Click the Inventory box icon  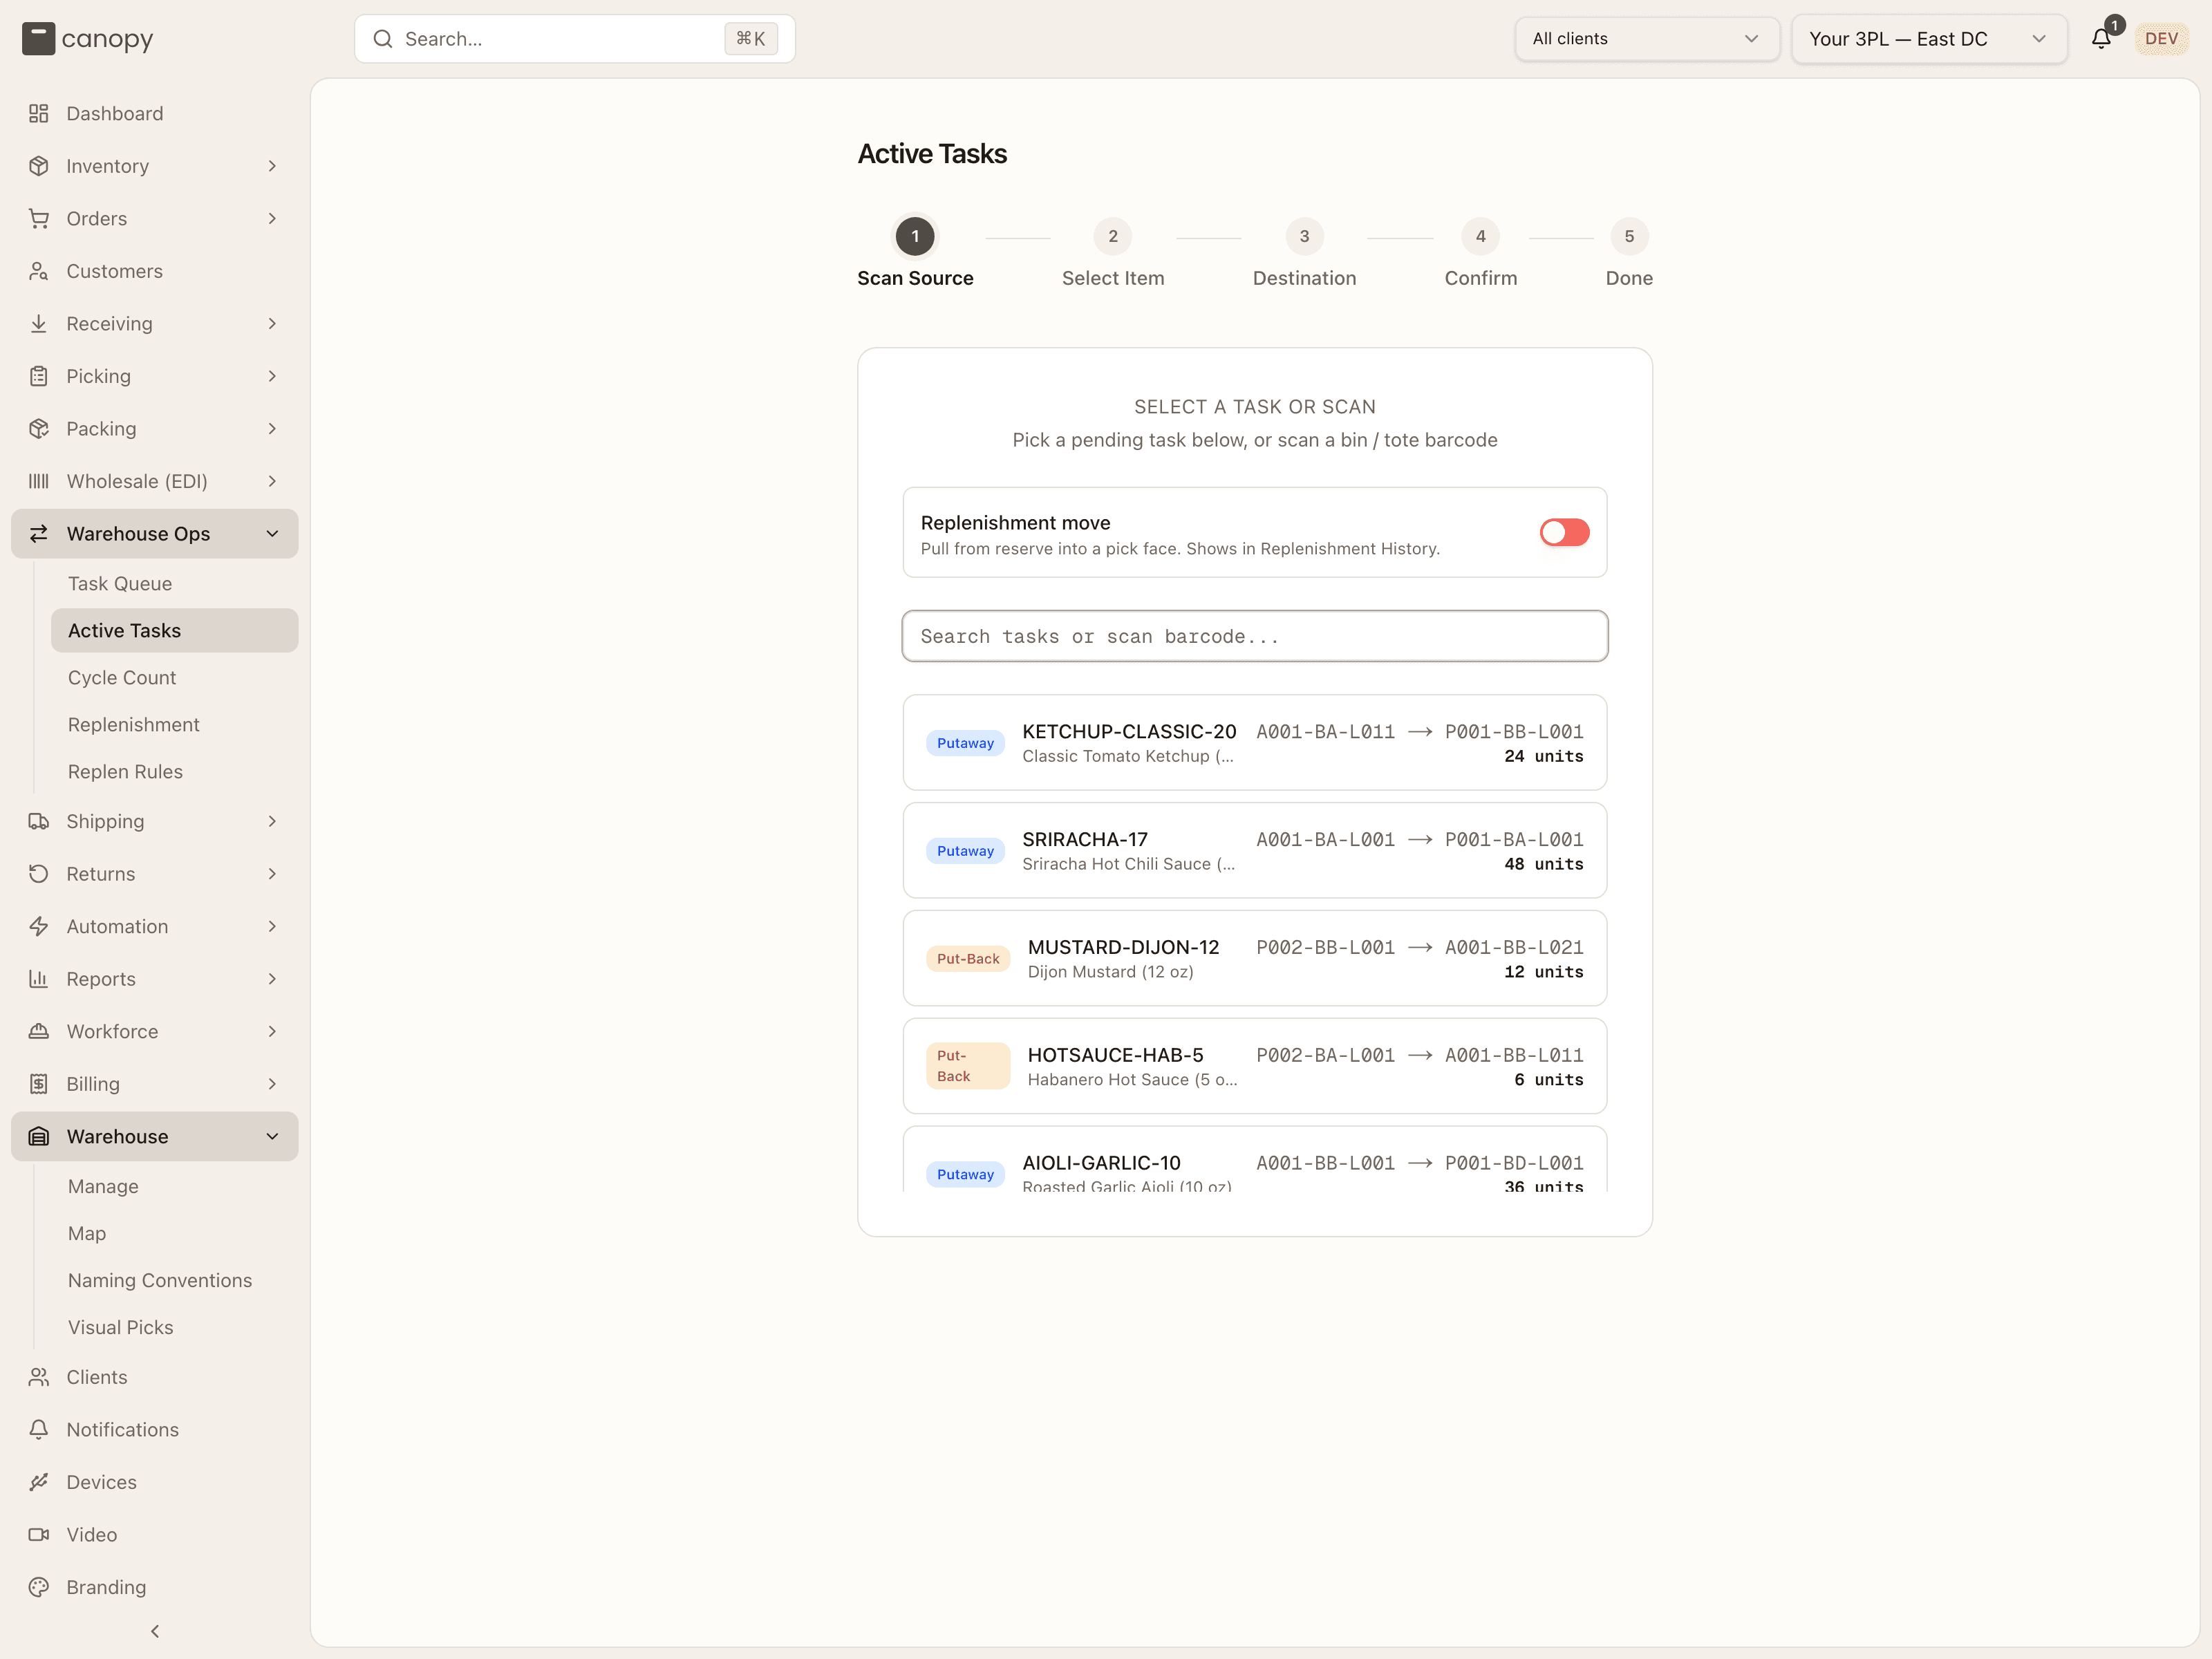pyautogui.click(x=39, y=166)
